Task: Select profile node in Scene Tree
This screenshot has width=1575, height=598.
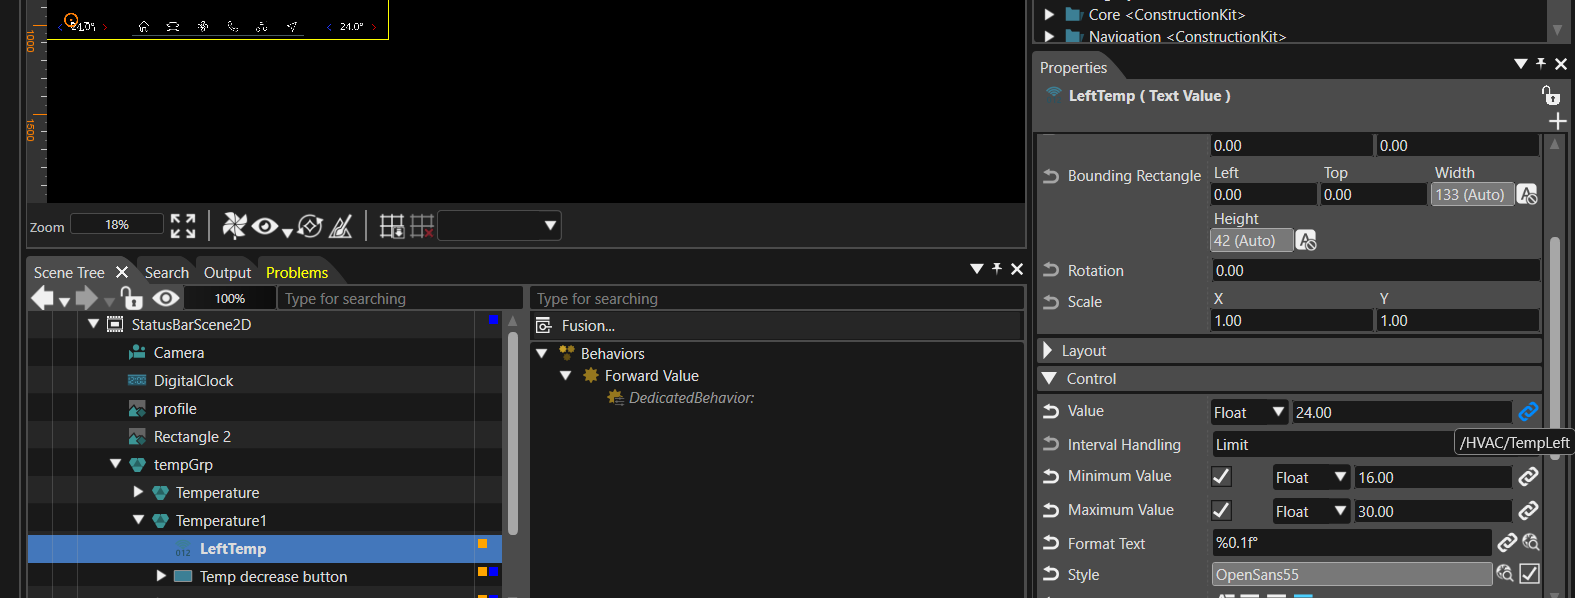Action: pos(175,409)
